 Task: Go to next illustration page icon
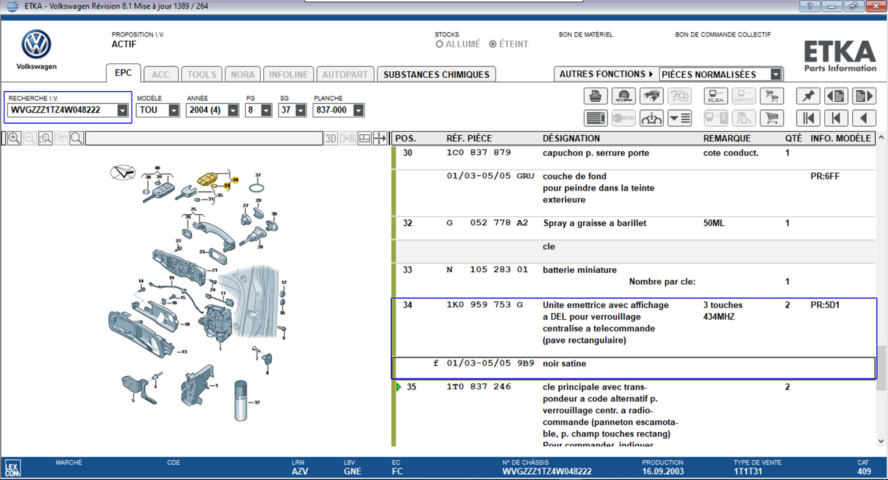click(864, 96)
